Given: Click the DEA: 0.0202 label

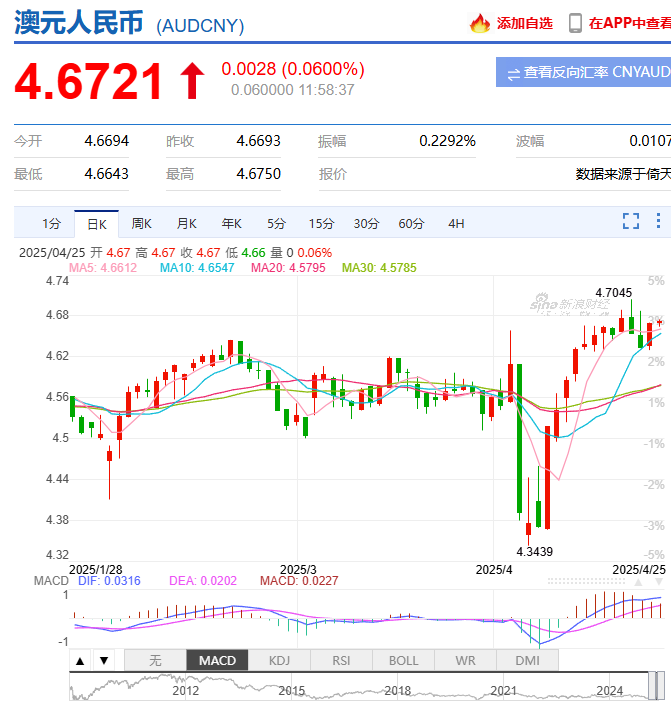Looking at the screenshot, I should pos(203,581).
